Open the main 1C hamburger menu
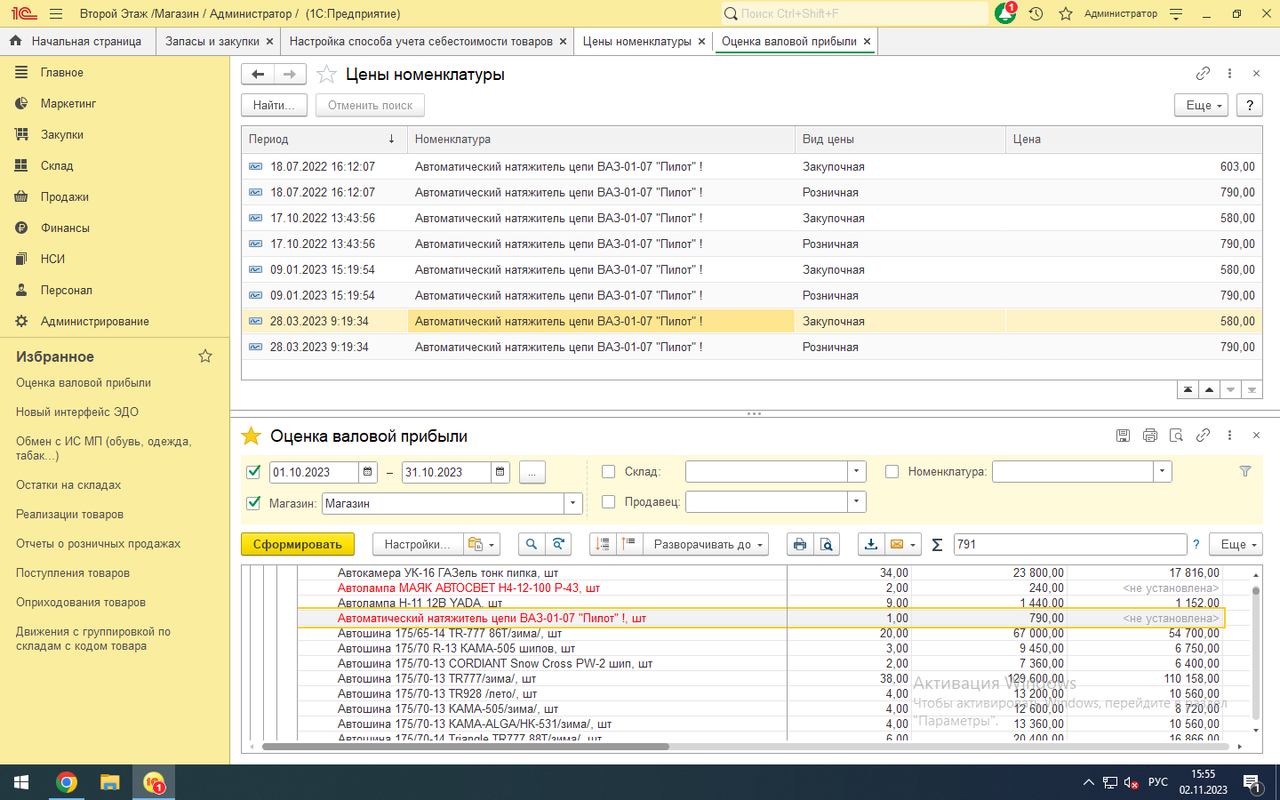The image size is (1280, 800). 55,14
